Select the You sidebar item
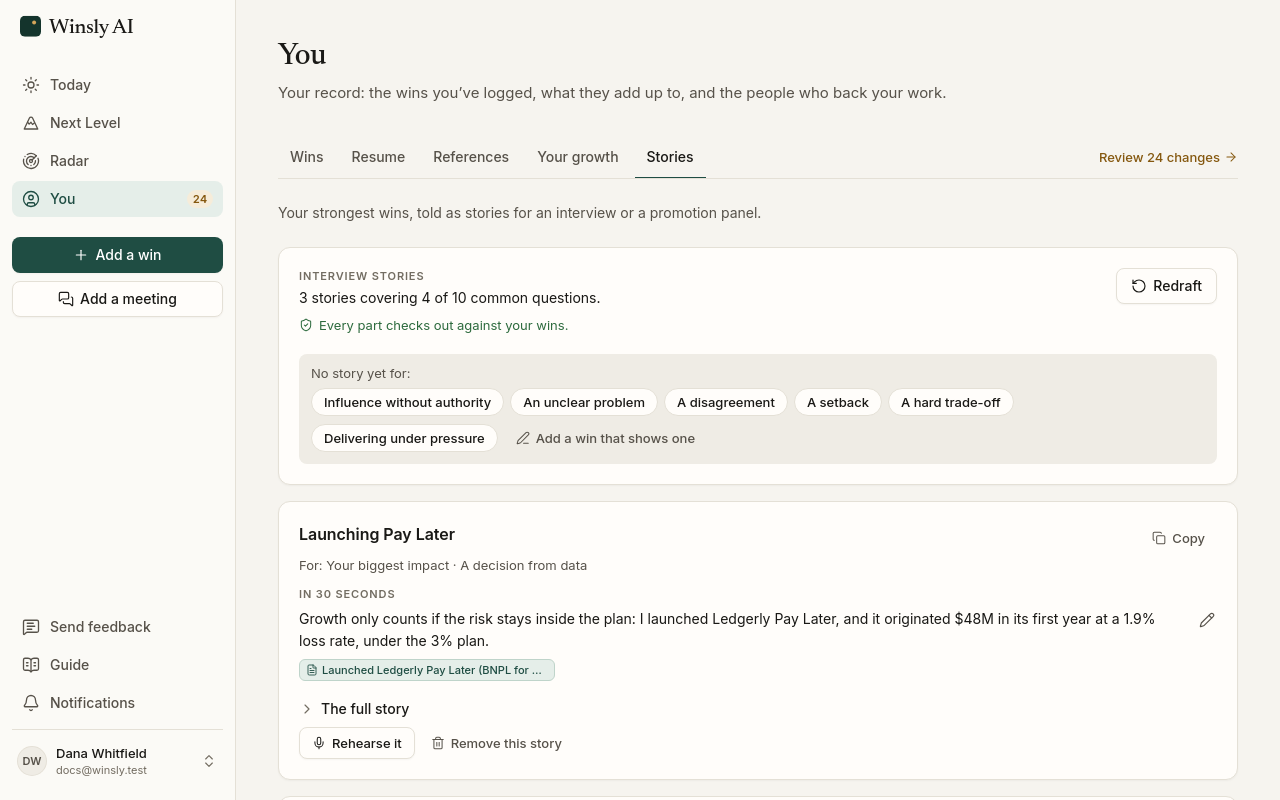 [117, 199]
